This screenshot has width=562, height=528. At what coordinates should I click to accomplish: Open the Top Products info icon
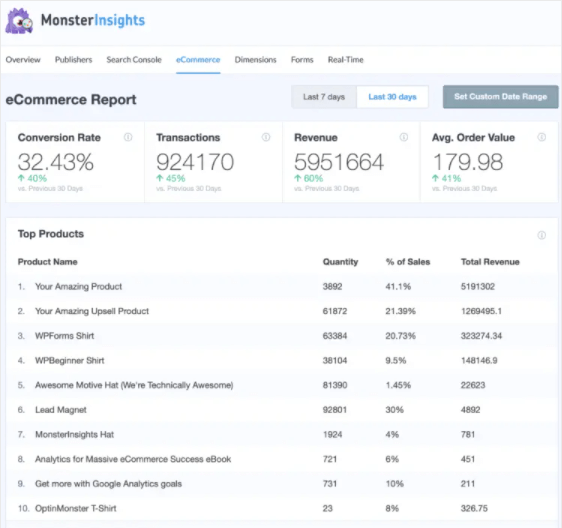pyautogui.click(x=542, y=236)
